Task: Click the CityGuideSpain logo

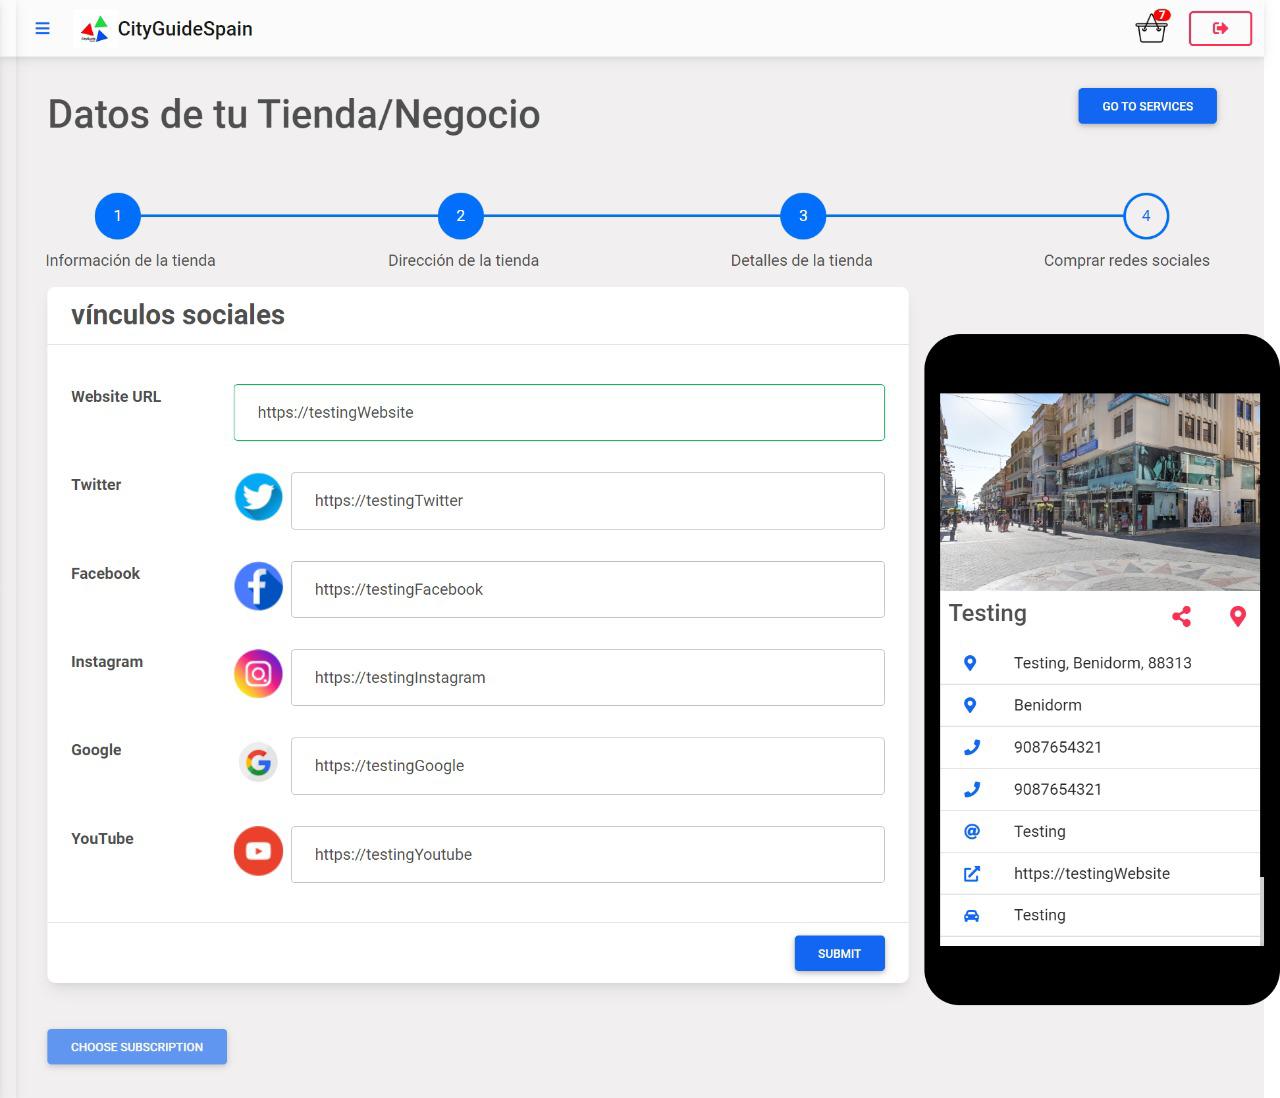Action: pos(95,29)
